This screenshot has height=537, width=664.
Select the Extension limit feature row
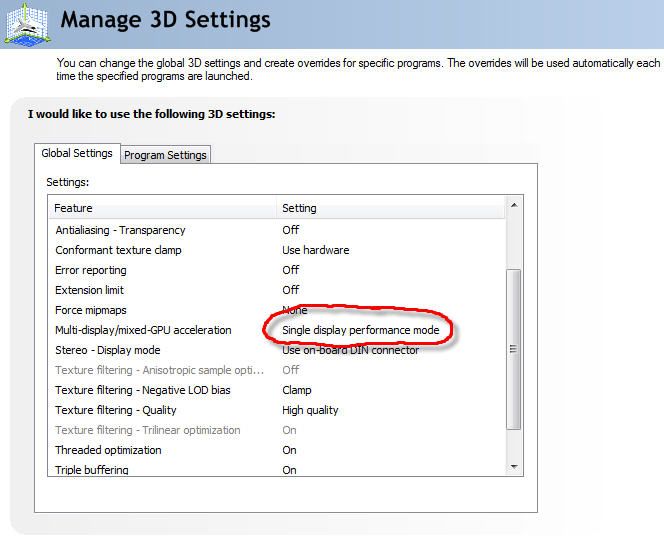92,290
